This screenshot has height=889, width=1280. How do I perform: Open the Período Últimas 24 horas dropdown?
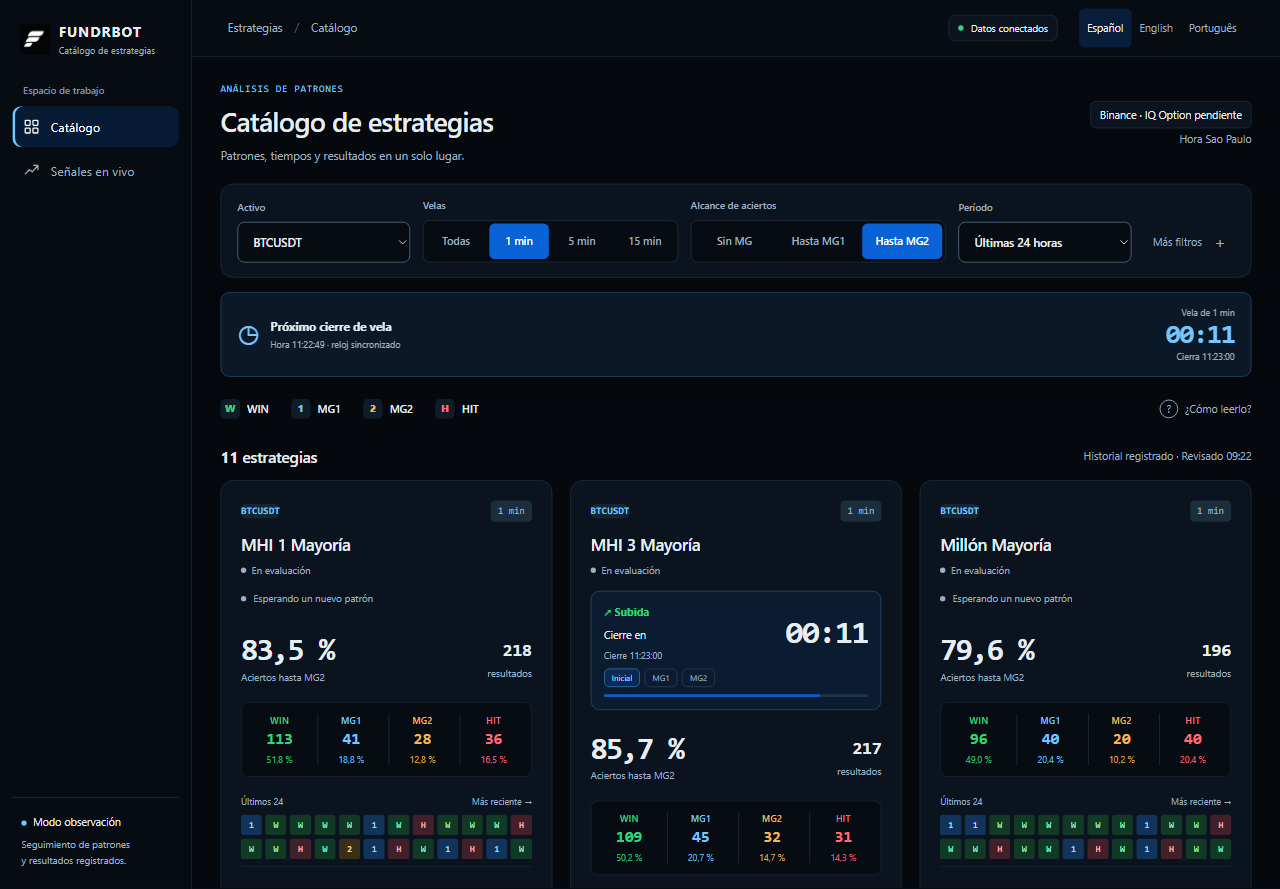point(1044,242)
